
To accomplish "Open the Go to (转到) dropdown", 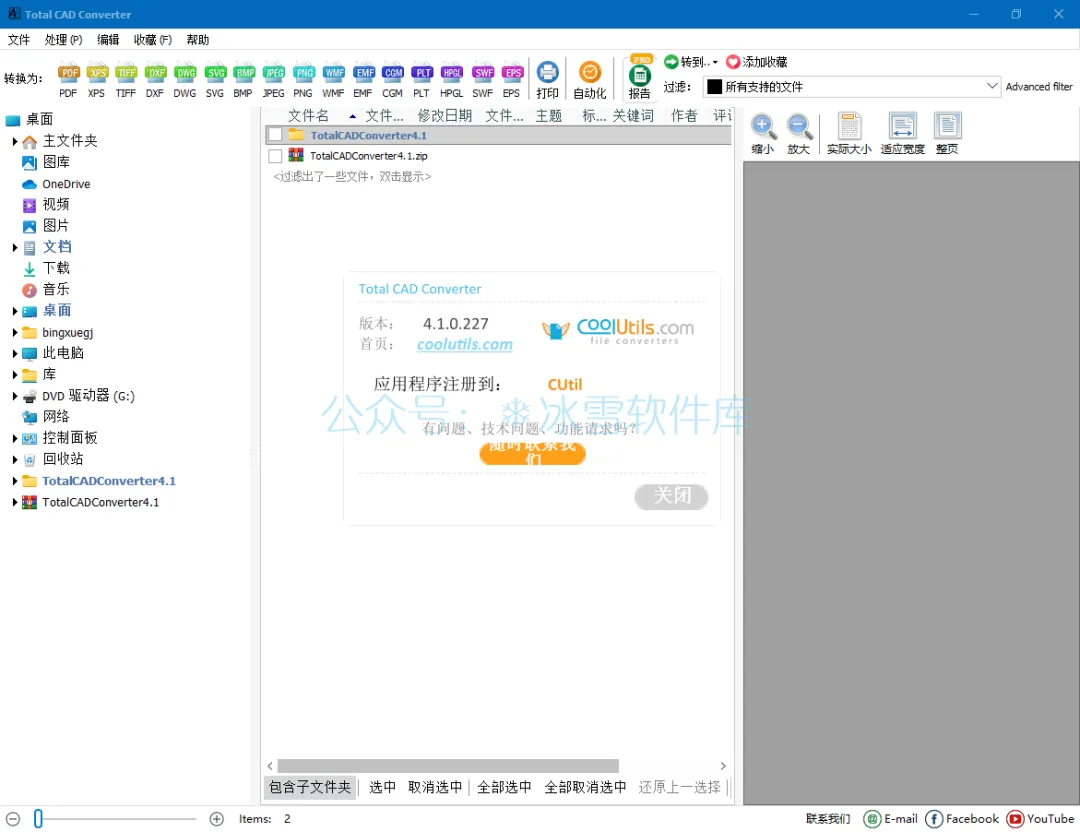I will point(691,62).
